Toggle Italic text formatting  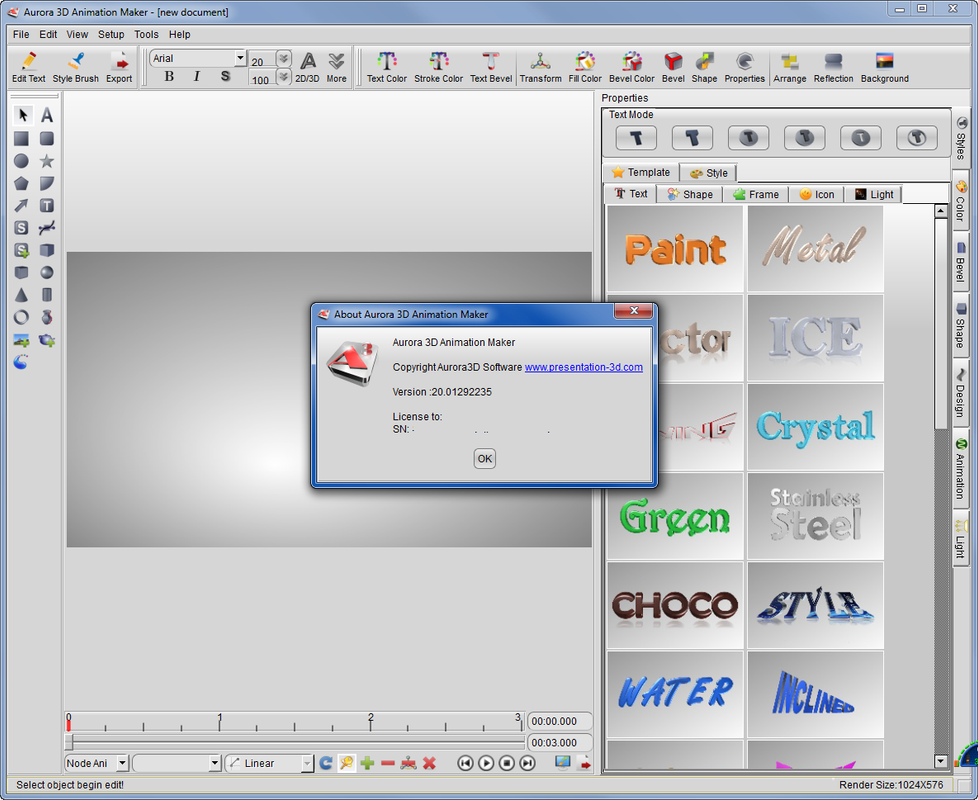tap(196, 76)
